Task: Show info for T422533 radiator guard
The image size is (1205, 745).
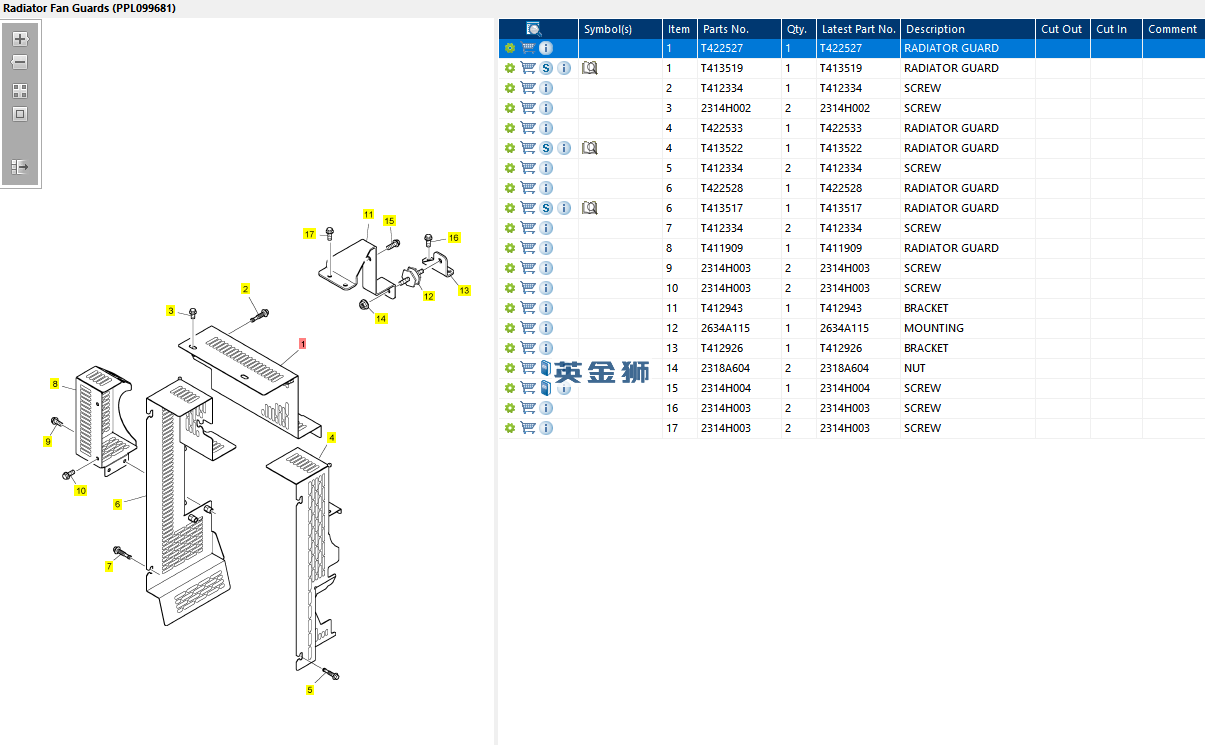Action: [546, 128]
